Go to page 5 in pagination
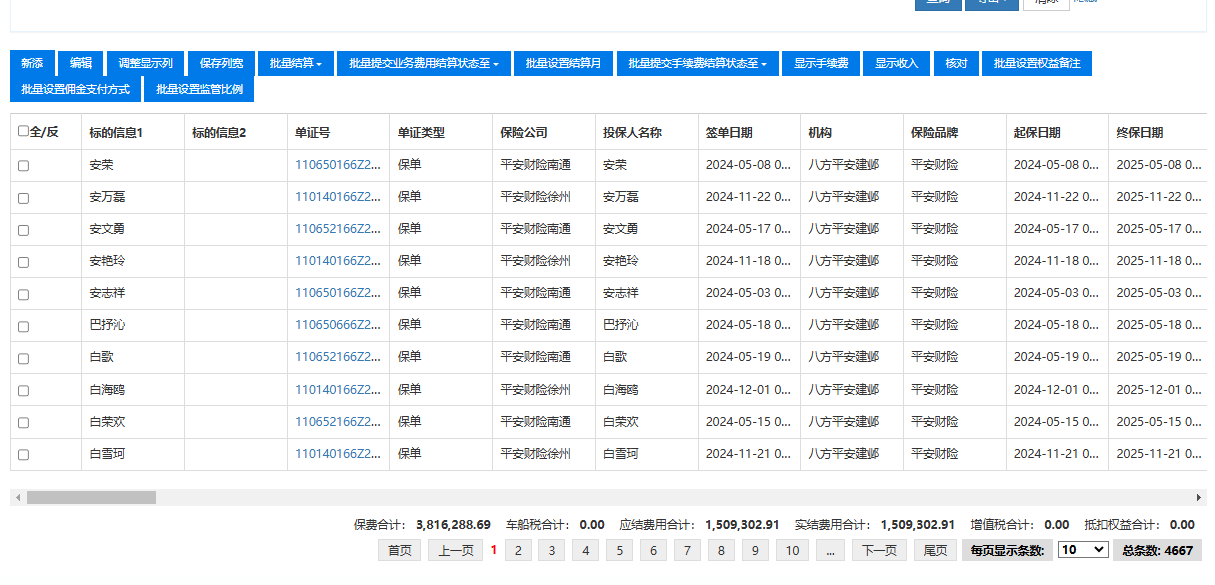Screen dimensions: 1215x585 [619, 550]
